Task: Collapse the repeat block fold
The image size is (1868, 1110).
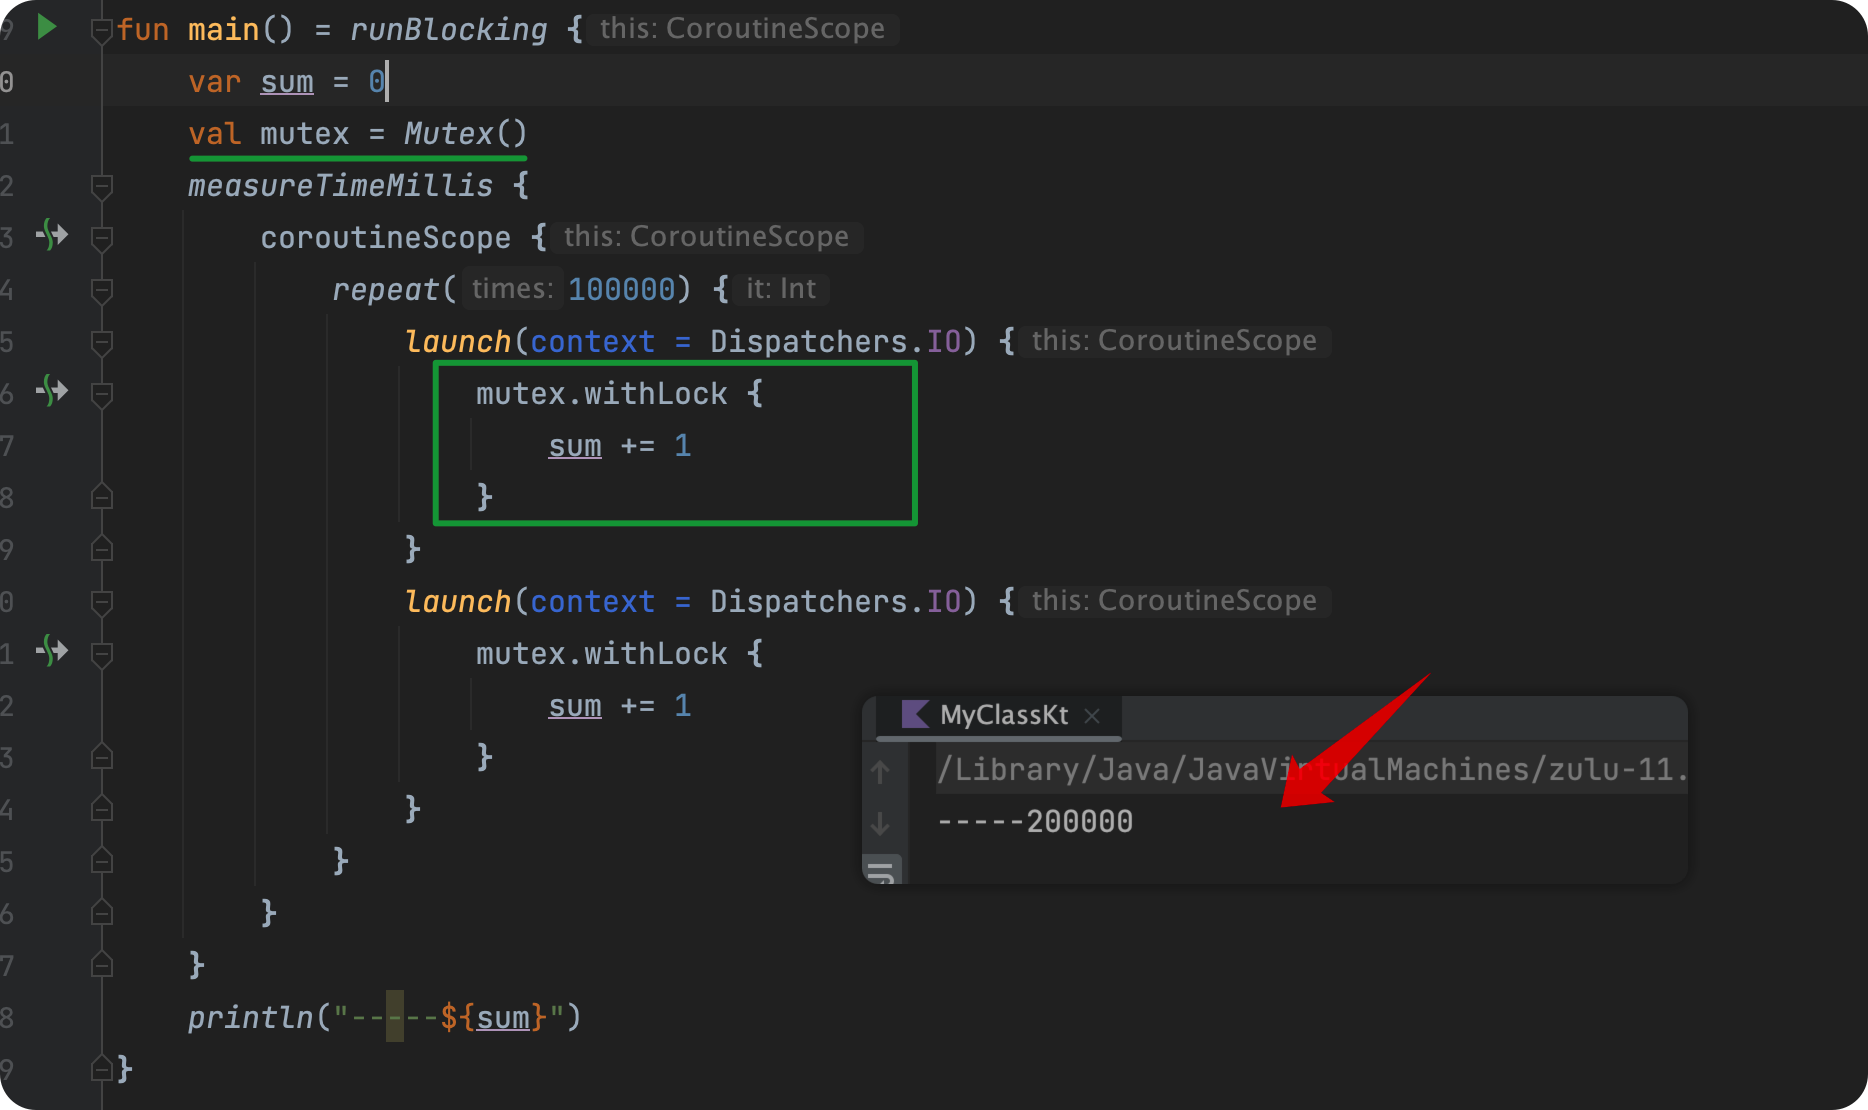Action: [x=101, y=290]
